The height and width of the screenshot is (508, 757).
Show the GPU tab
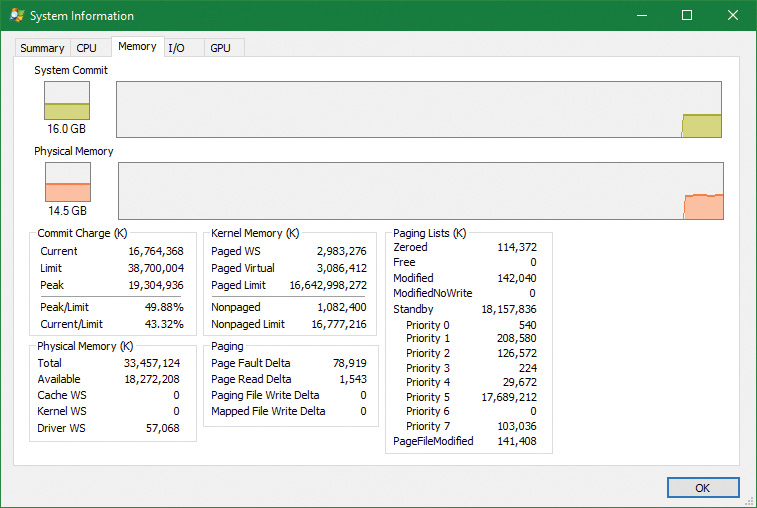[x=220, y=48]
